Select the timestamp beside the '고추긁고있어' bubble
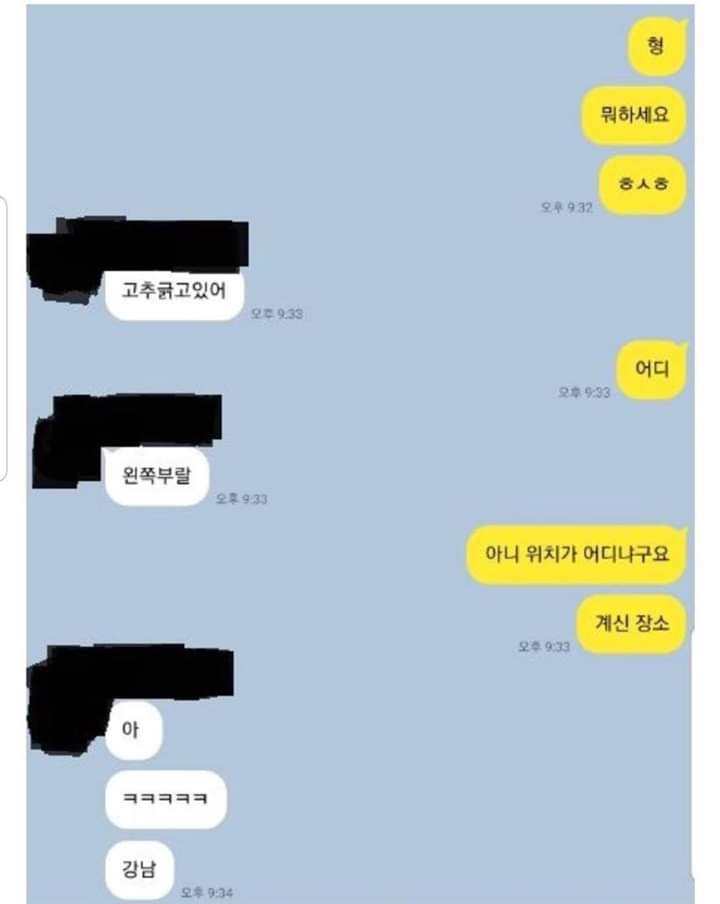Screen dimensions: 720x904 coord(277,314)
